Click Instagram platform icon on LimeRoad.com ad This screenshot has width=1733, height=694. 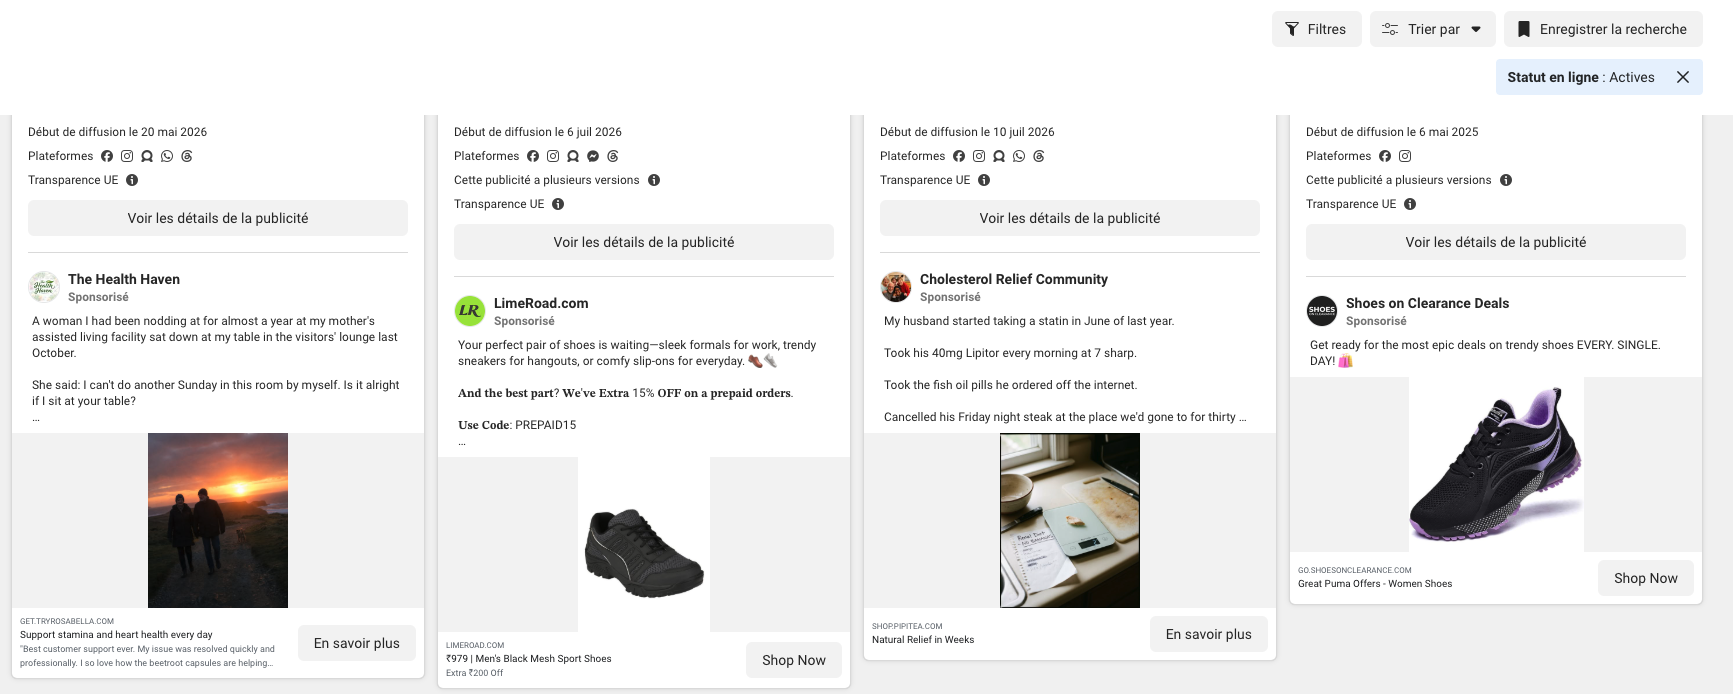(553, 156)
